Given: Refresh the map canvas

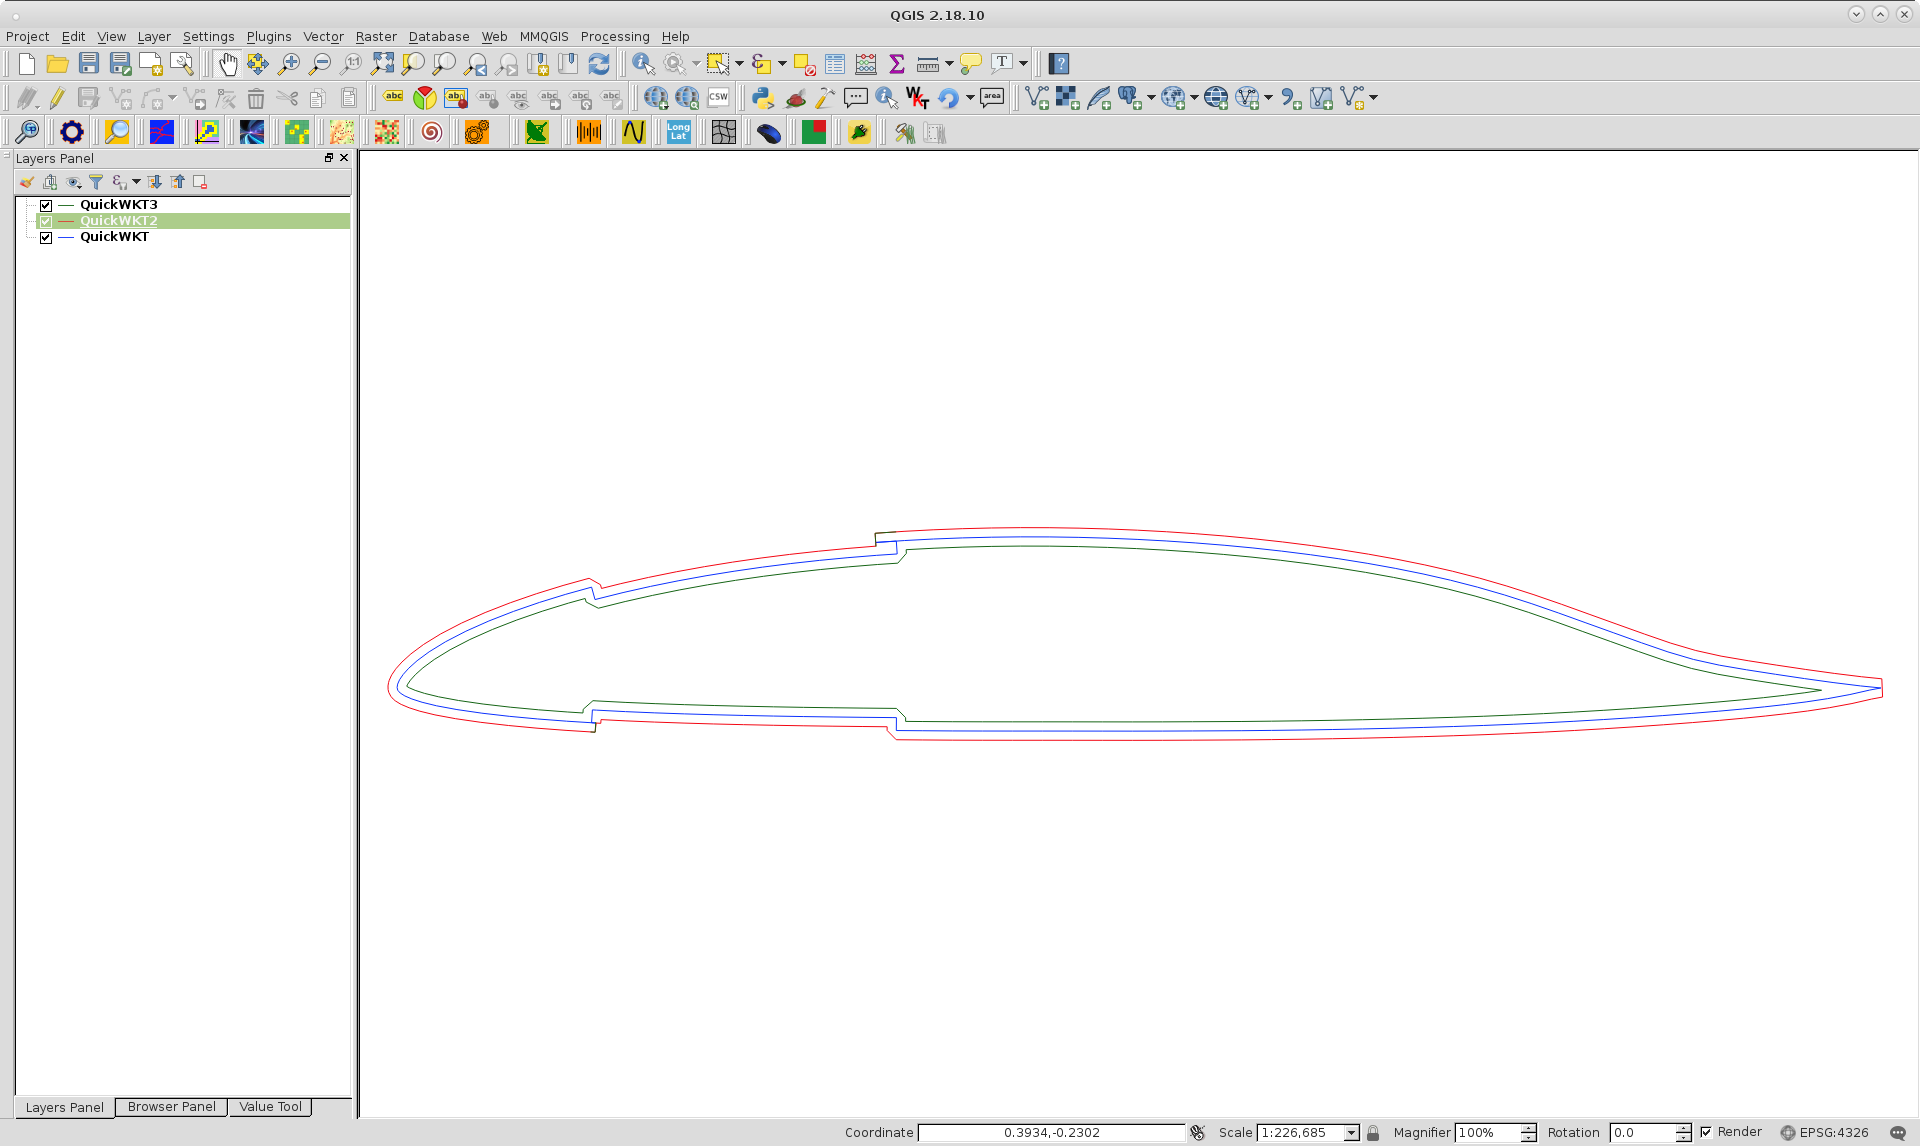Looking at the screenshot, I should click(x=599, y=64).
